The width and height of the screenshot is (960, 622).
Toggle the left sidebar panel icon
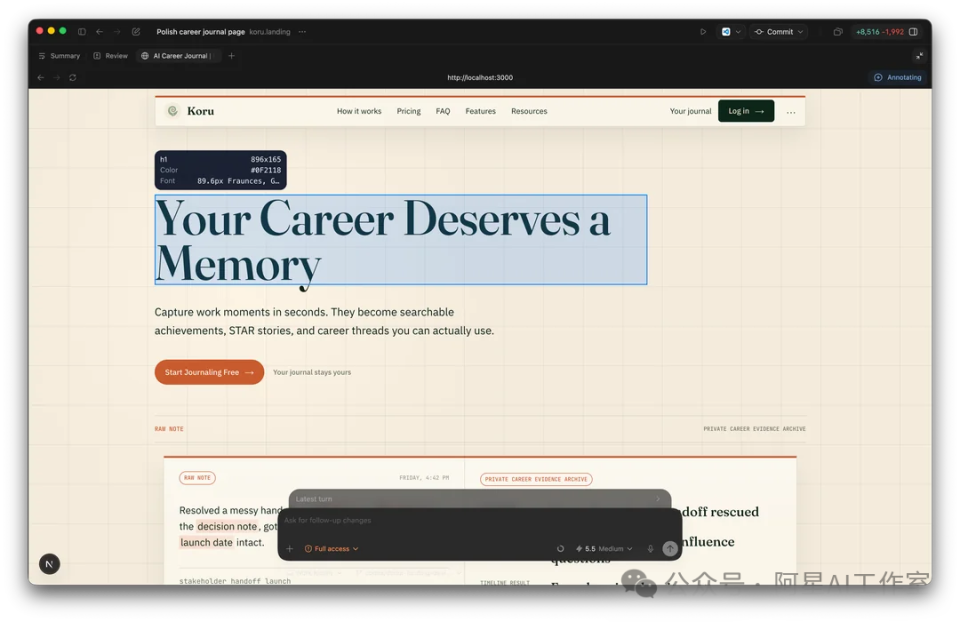(x=81, y=32)
